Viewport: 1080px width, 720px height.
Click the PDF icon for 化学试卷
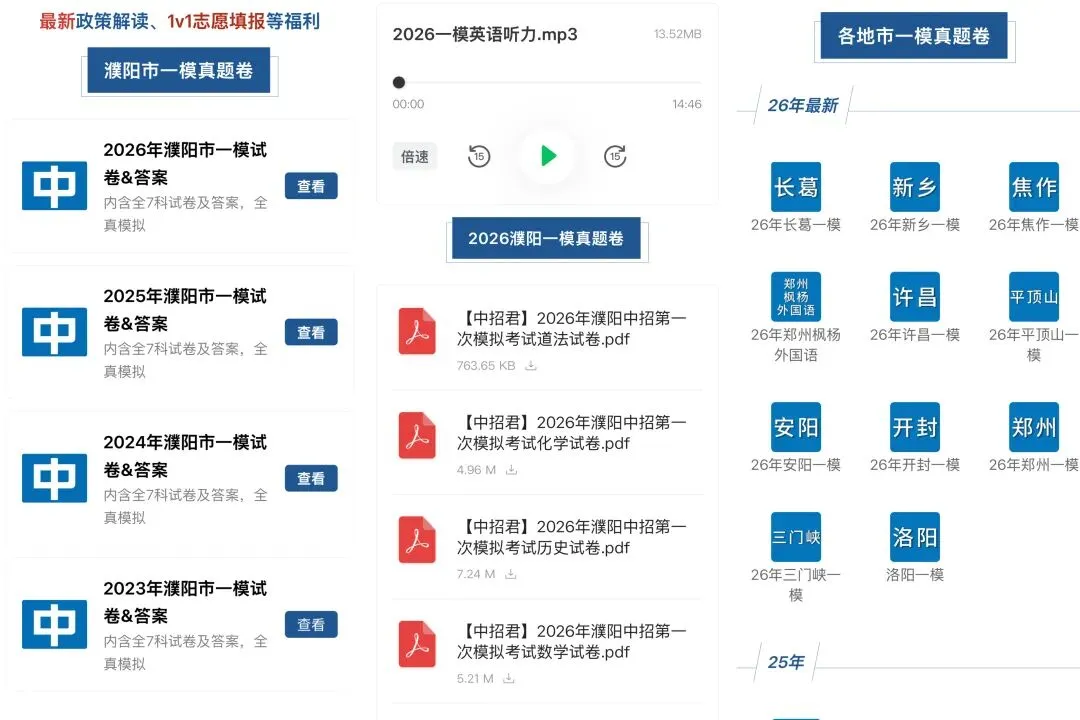417,435
